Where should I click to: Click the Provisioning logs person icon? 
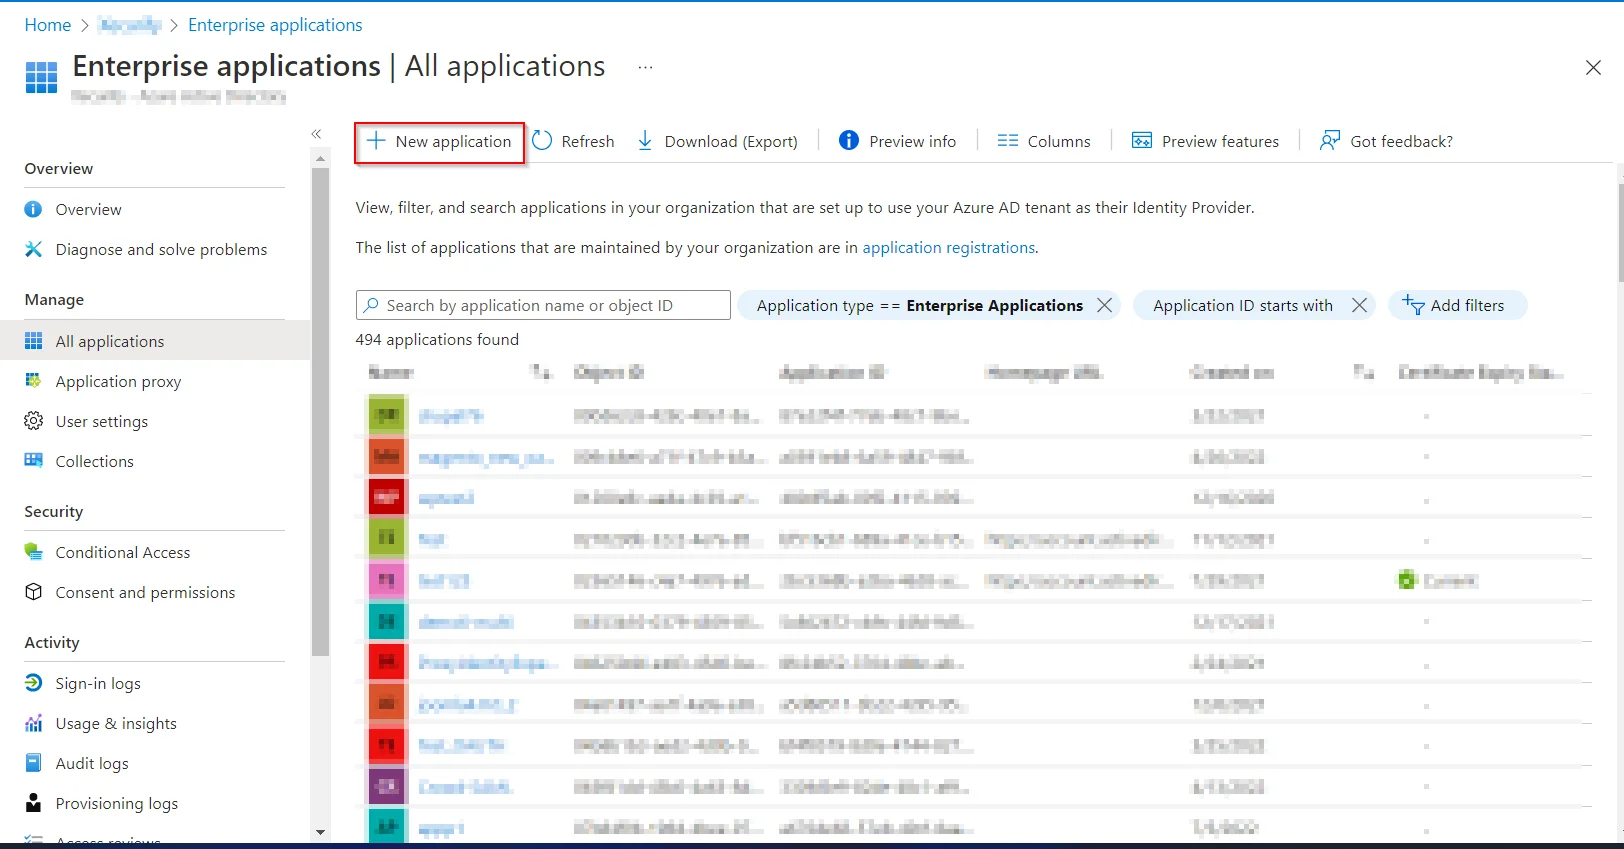coord(33,803)
